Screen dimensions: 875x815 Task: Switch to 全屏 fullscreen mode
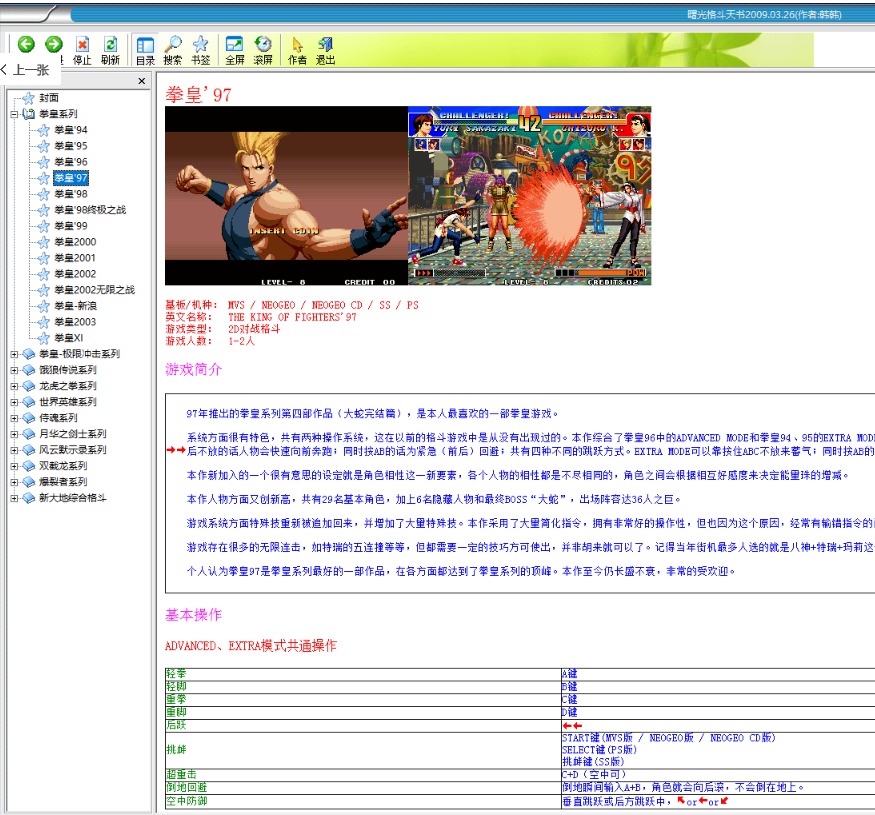(234, 50)
